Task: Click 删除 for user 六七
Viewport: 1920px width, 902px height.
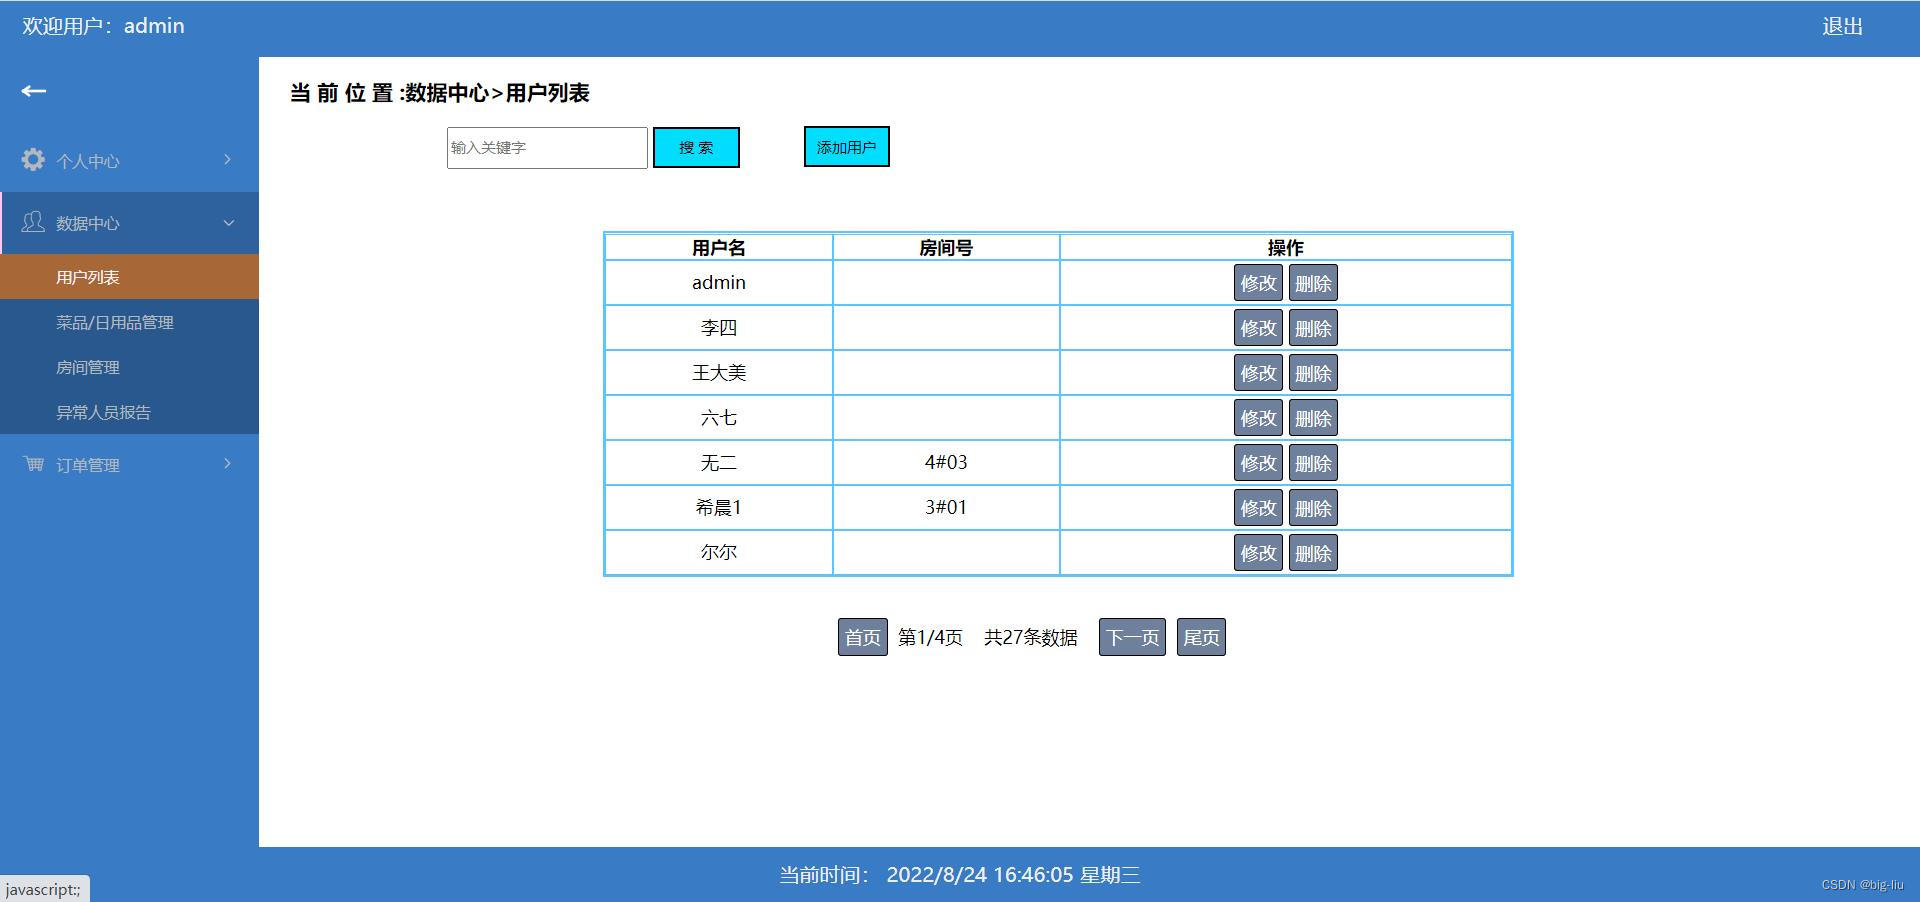Action: tap(1313, 418)
